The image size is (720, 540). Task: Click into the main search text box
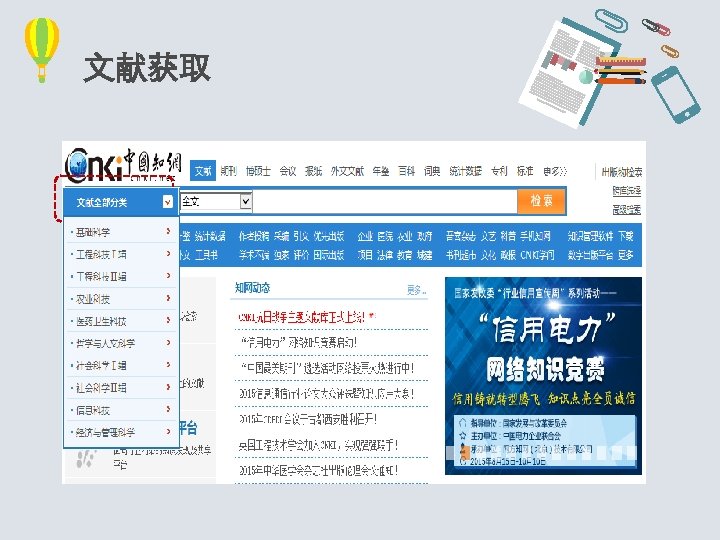(384, 201)
